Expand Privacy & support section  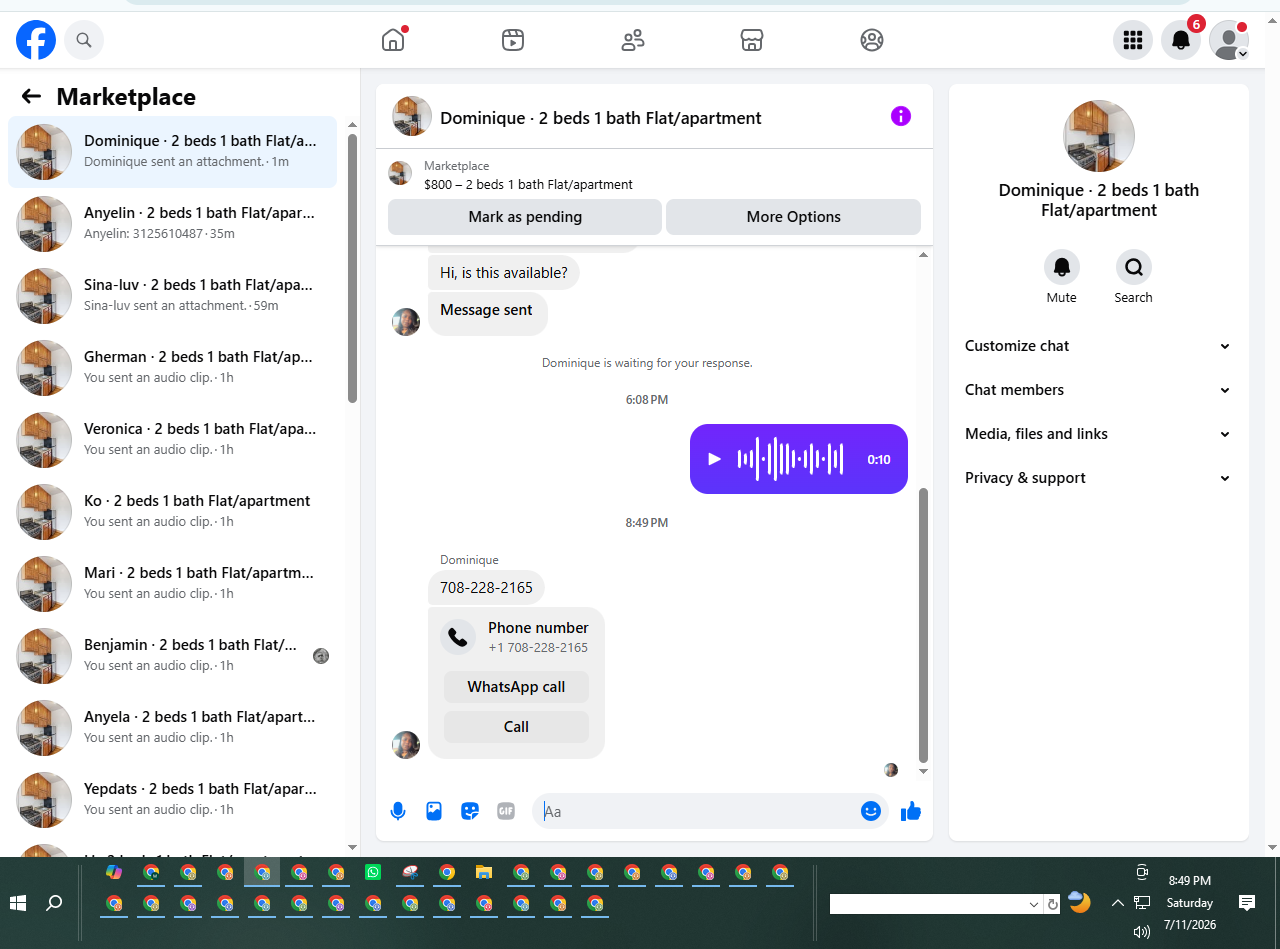pyautogui.click(x=1098, y=478)
